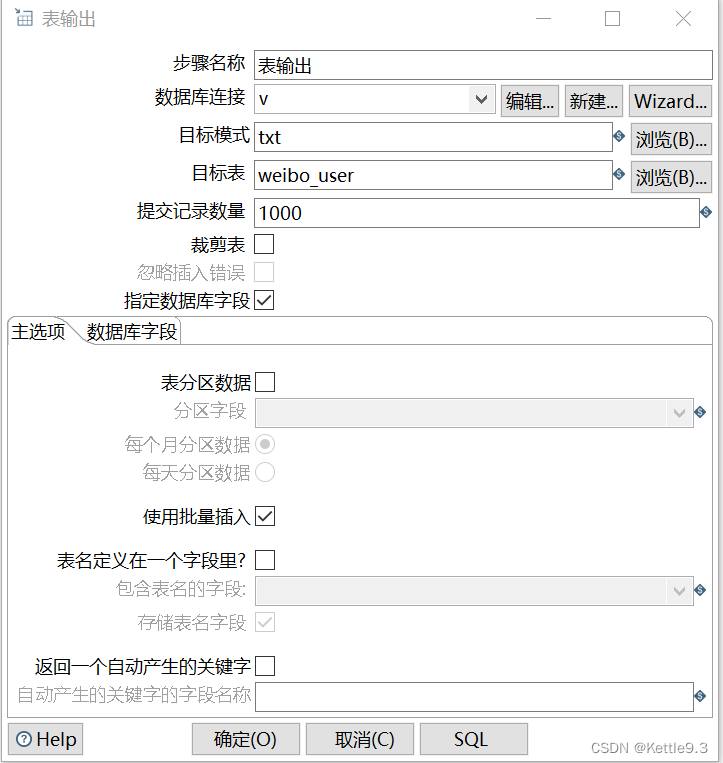Click variable icon next to 目标模式 field
This screenshot has width=723, height=763.
(619, 136)
